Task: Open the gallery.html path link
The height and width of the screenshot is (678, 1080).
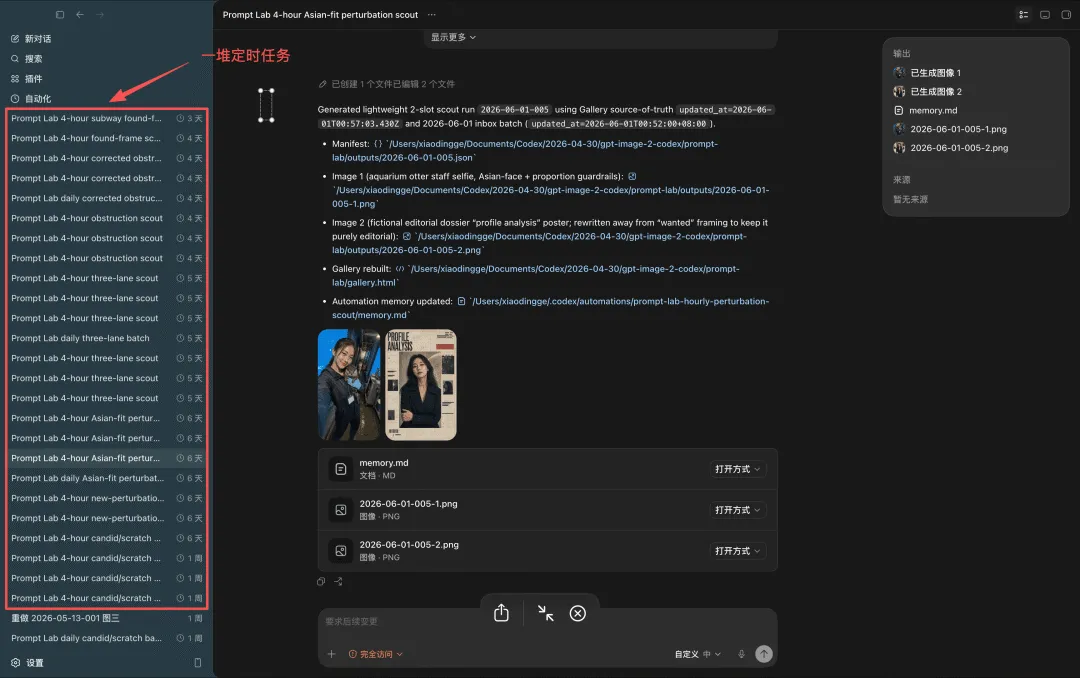Action: 536,276
